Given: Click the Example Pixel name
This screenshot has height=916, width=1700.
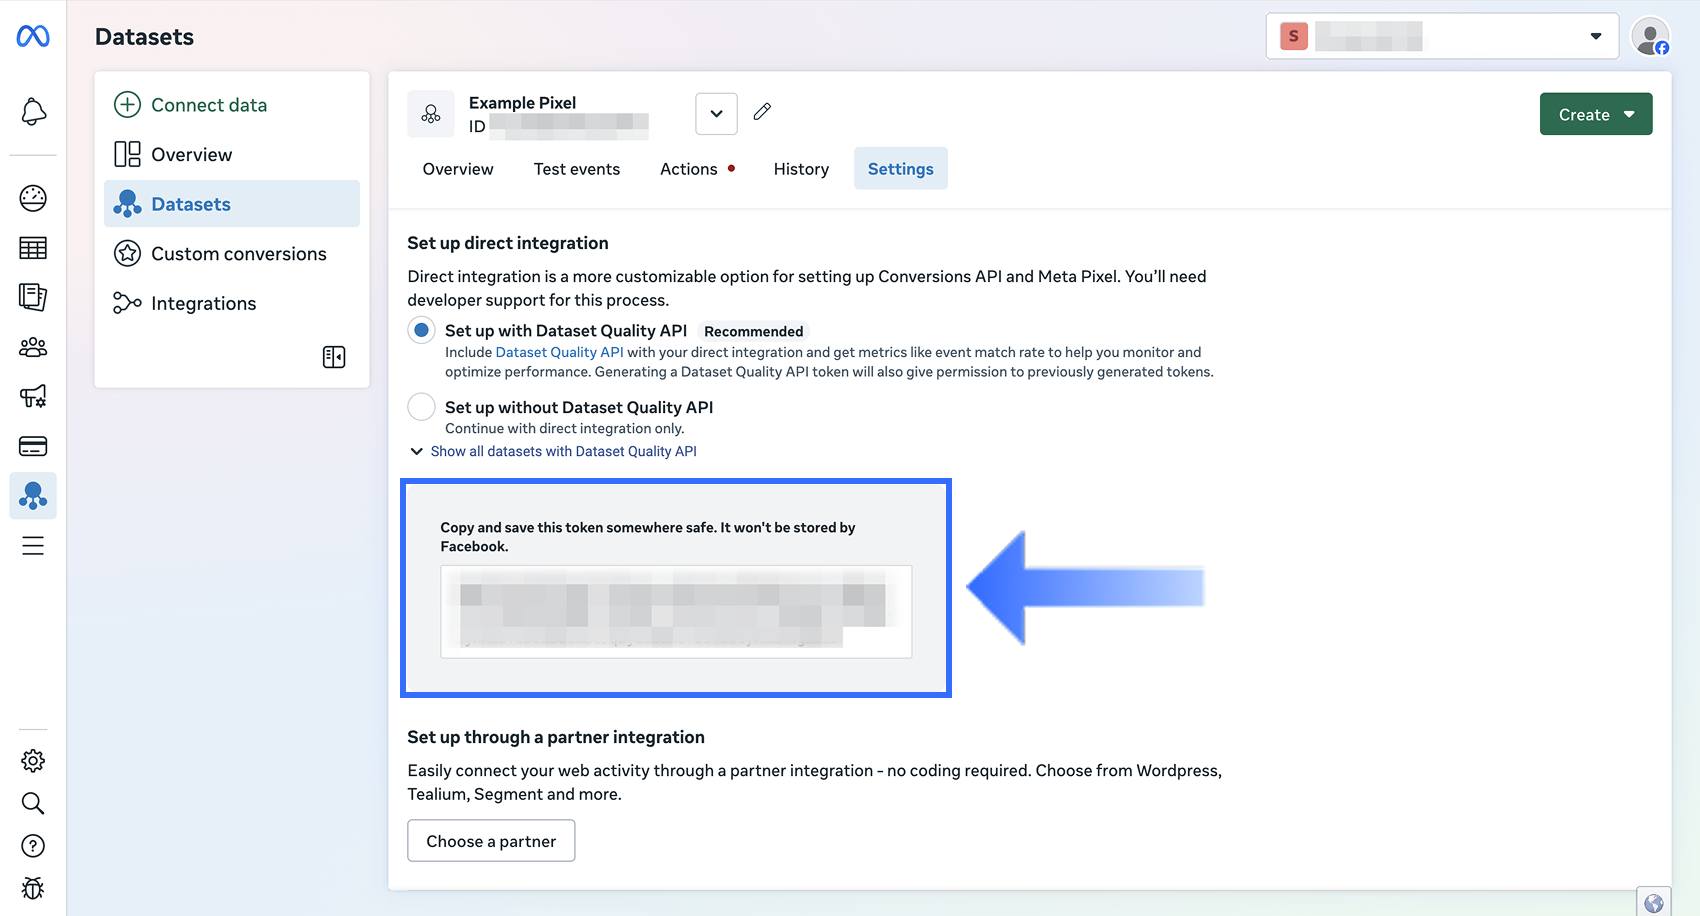Looking at the screenshot, I should click(x=523, y=103).
